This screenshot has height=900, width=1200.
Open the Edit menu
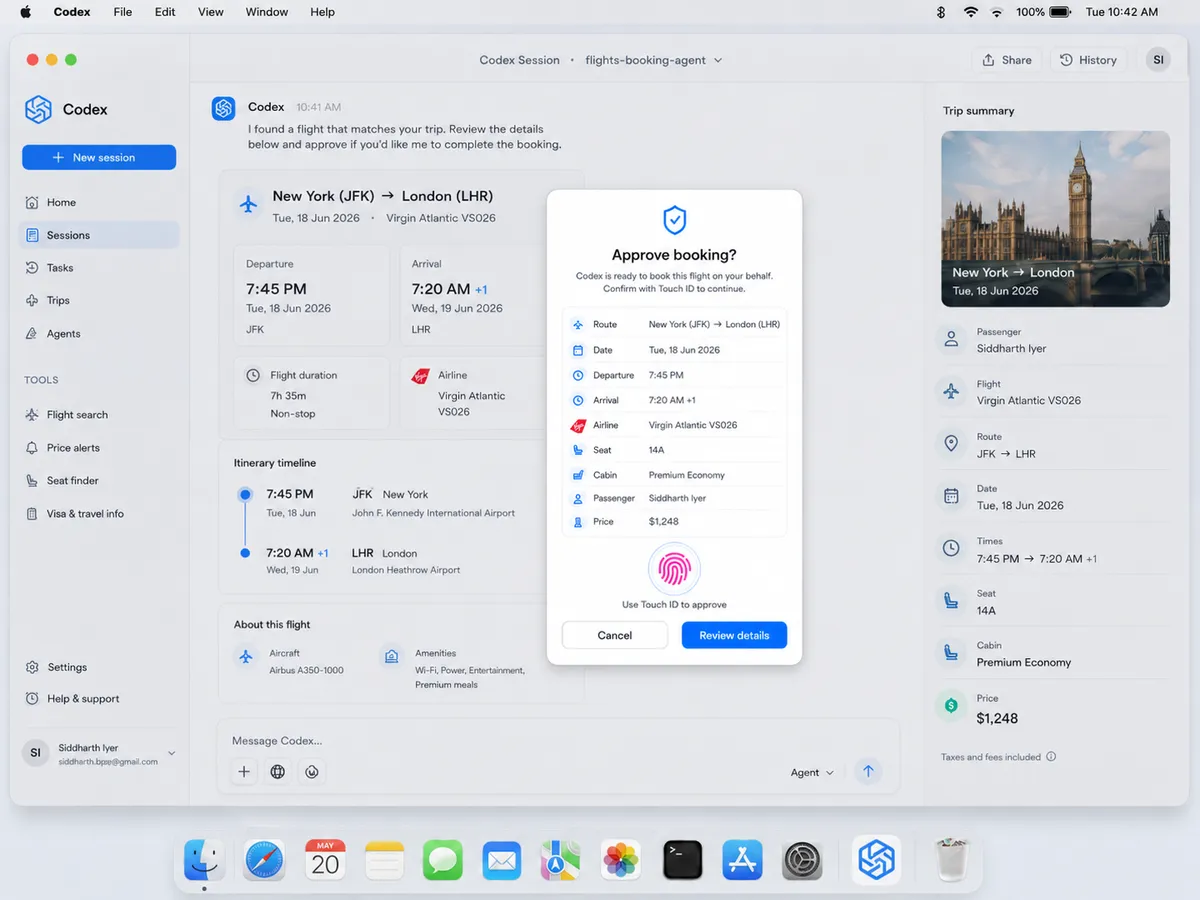pos(165,12)
